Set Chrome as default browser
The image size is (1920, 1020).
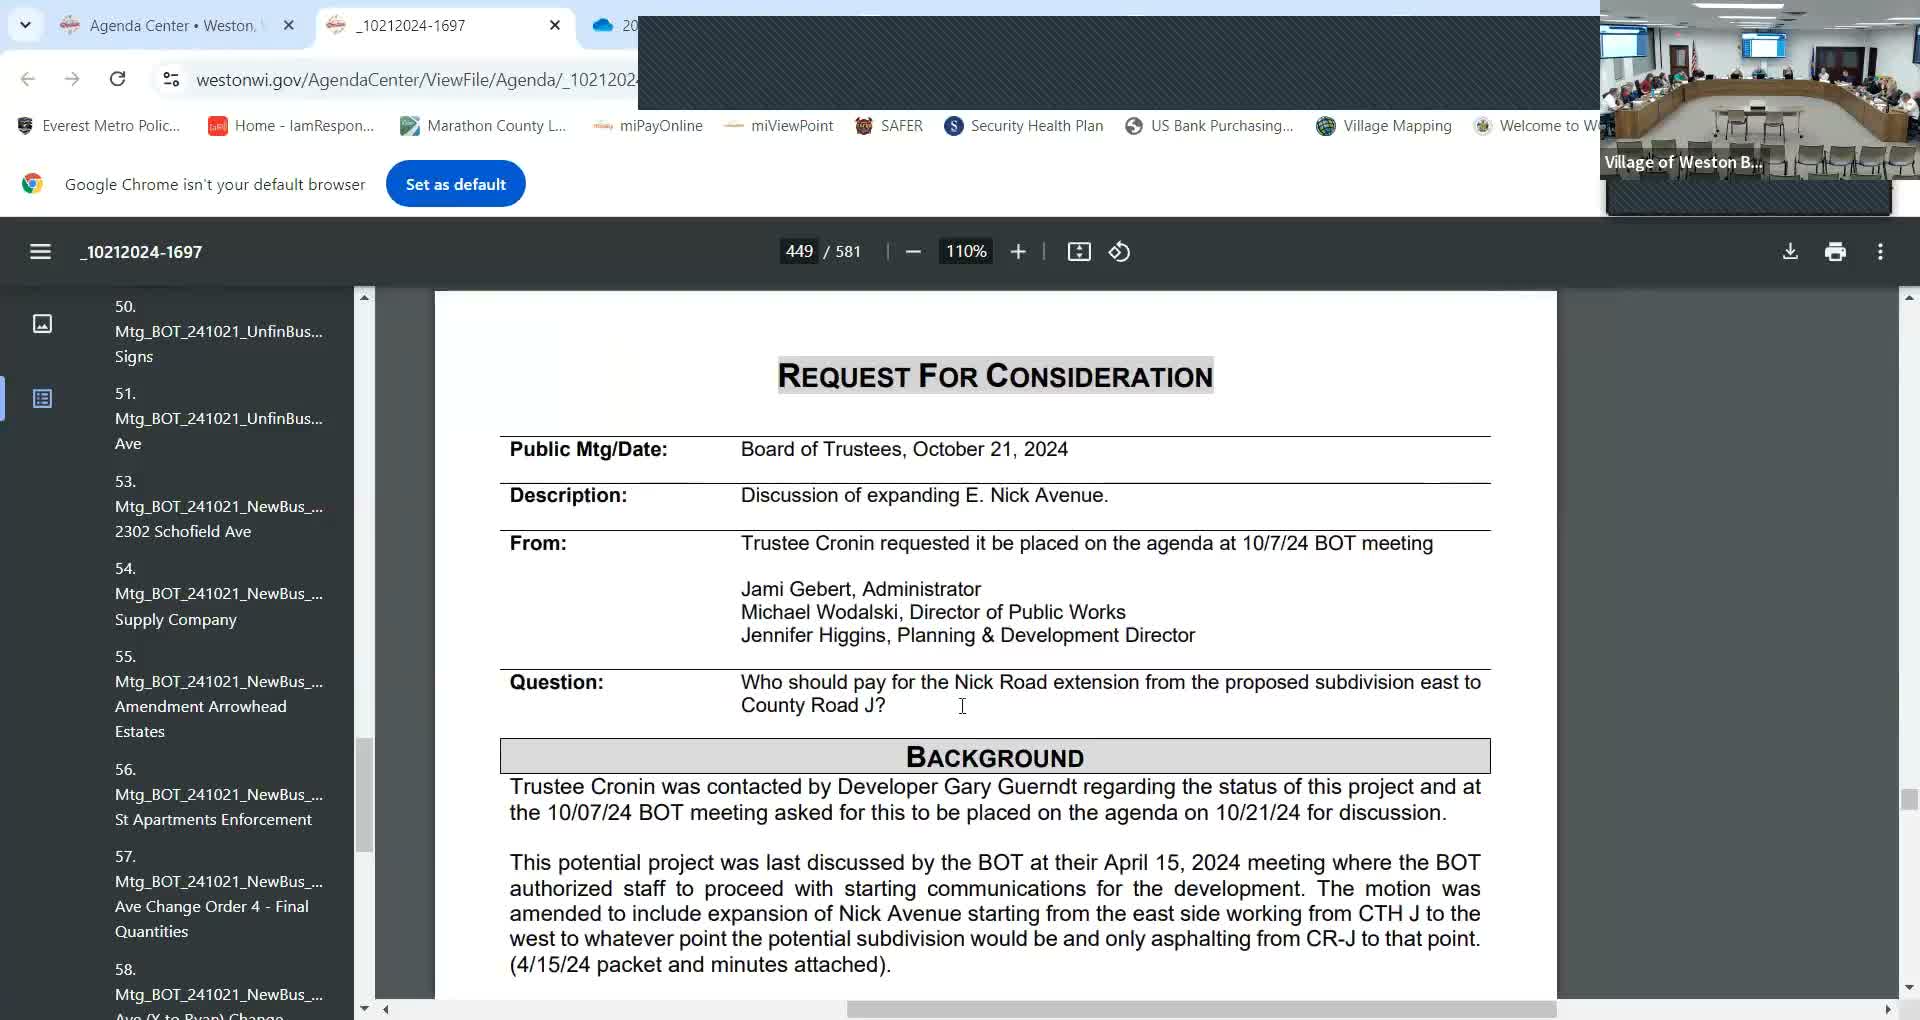tap(456, 184)
